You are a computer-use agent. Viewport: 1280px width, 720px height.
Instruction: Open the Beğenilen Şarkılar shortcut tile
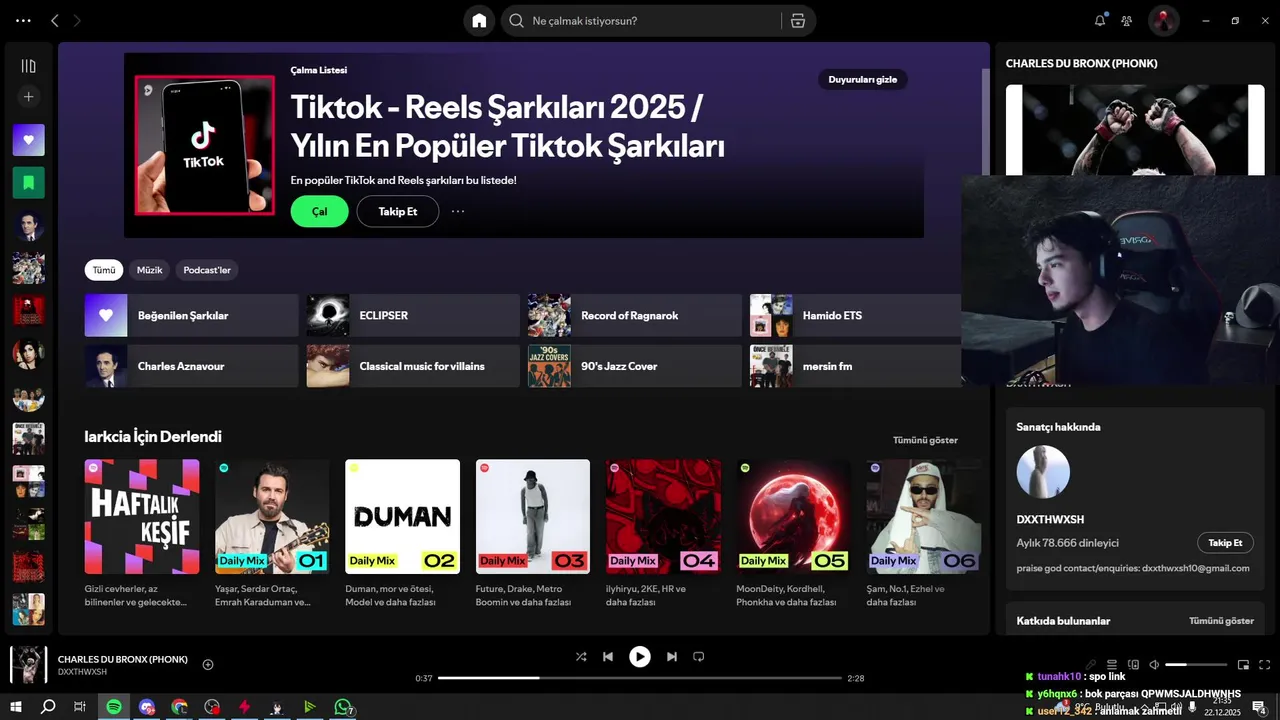pos(191,315)
